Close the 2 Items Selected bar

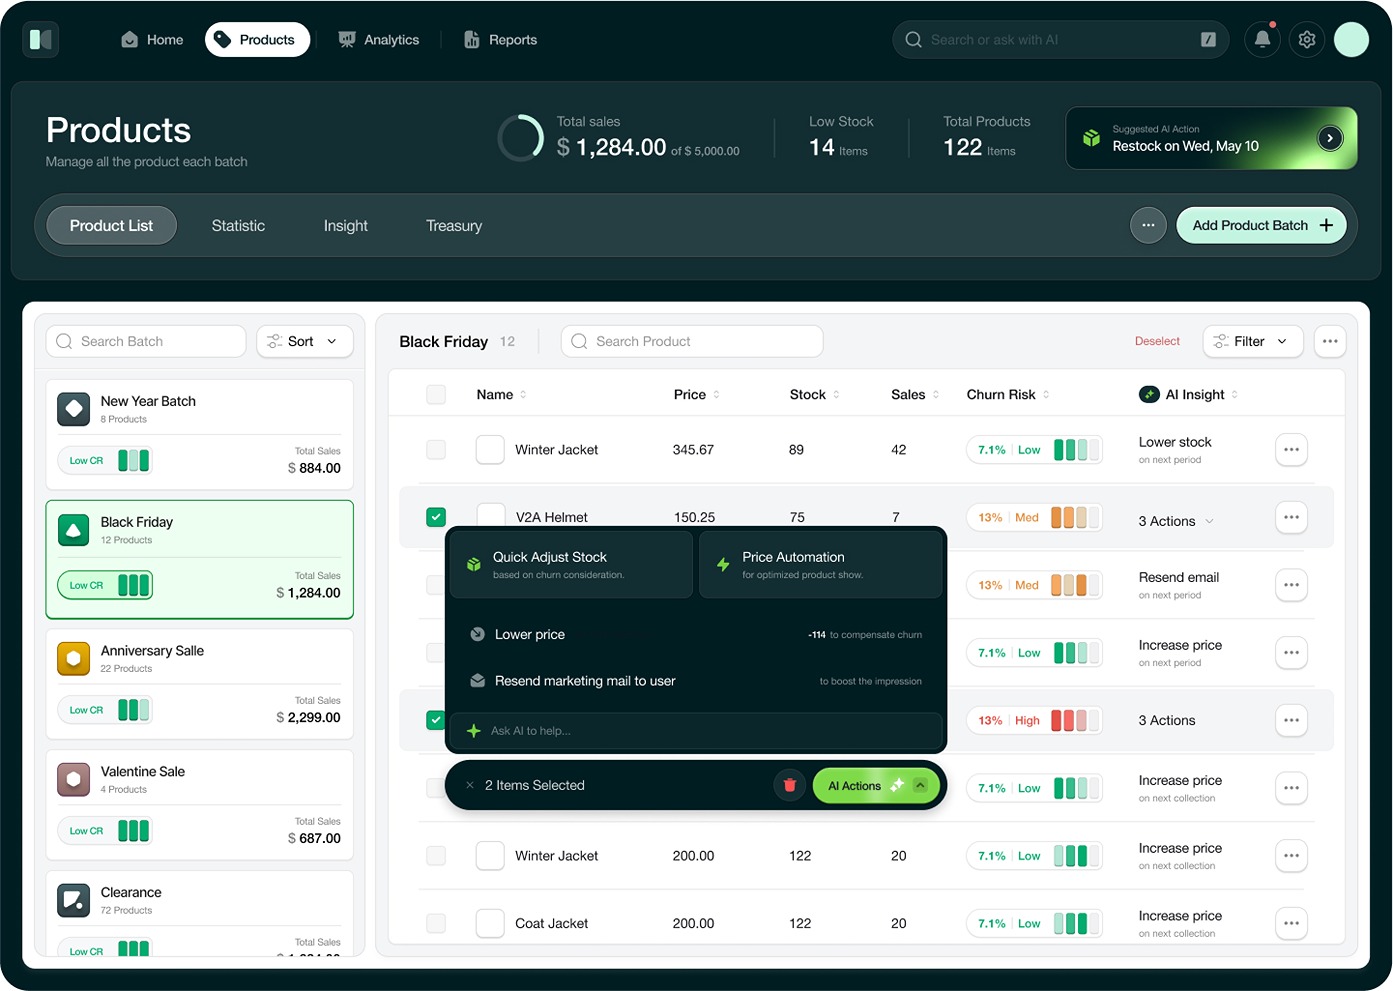click(x=469, y=785)
